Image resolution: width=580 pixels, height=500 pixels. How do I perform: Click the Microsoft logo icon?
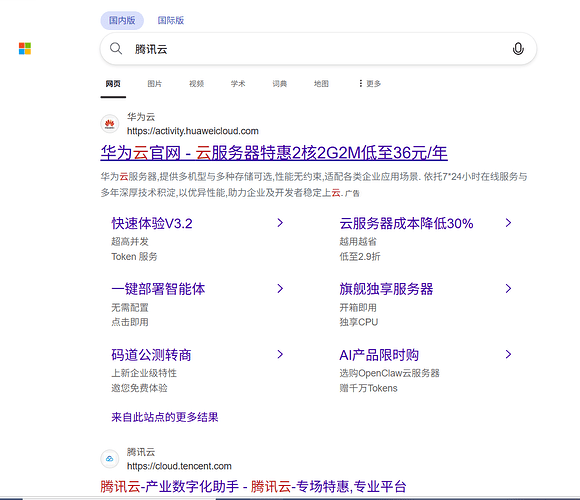coord(25,48)
